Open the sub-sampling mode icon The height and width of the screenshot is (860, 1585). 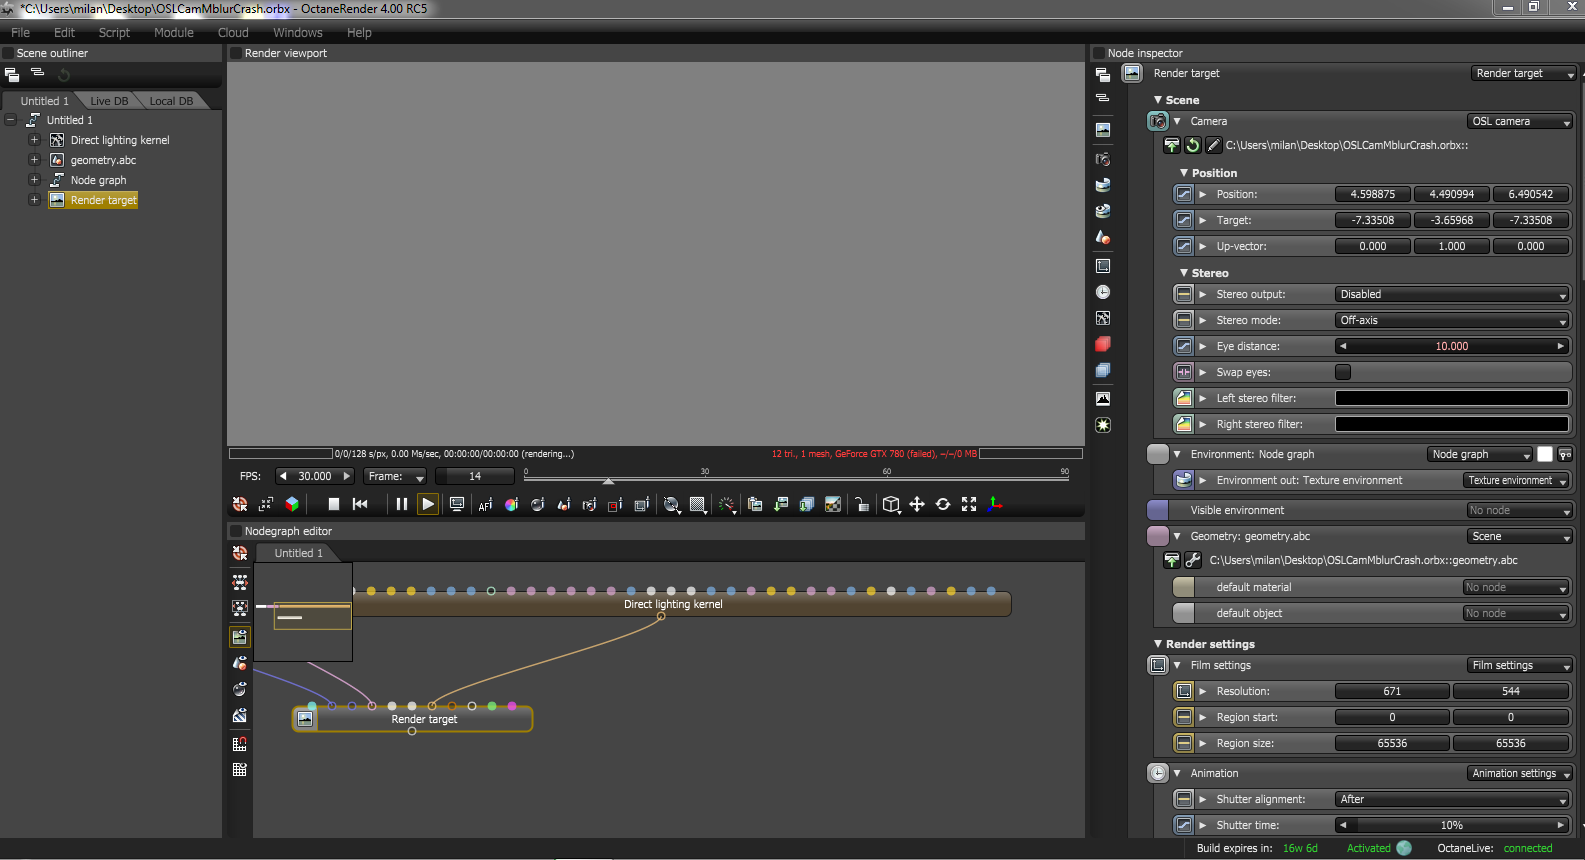[698, 505]
